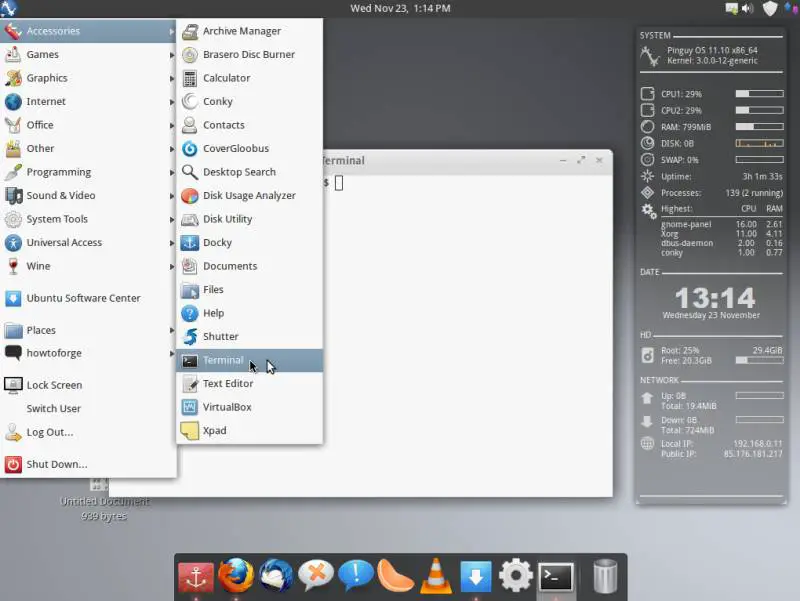Open the orange slice dock icon
This screenshot has width=800, height=601.
pos(395,576)
